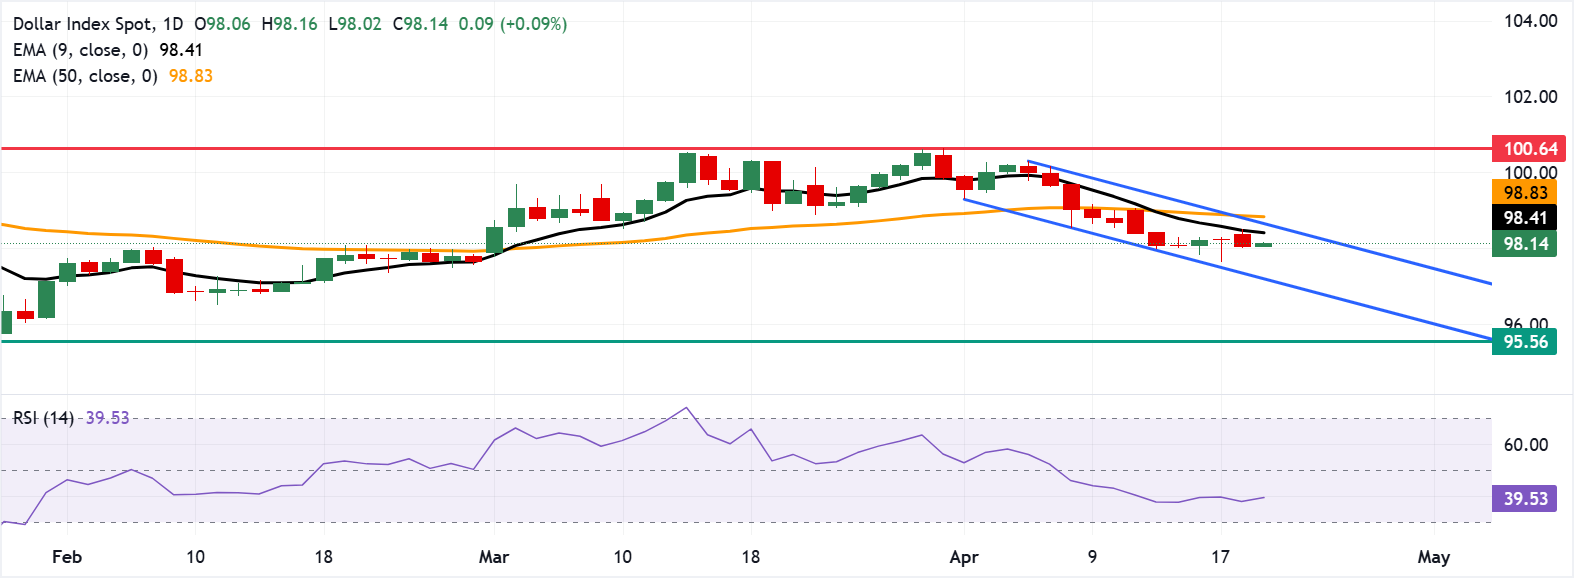Select the EMA (9, close, 0) legend
The height and width of the screenshot is (578, 1574).
[80, 50]
